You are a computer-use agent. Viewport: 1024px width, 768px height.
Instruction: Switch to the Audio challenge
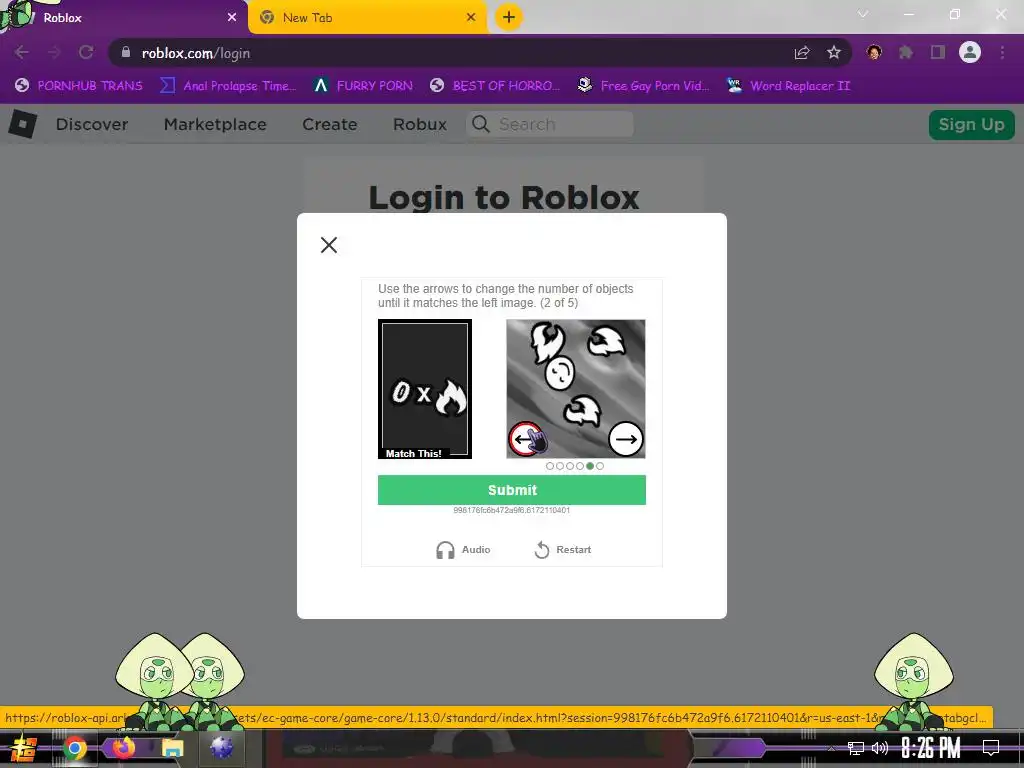(463, 550)
